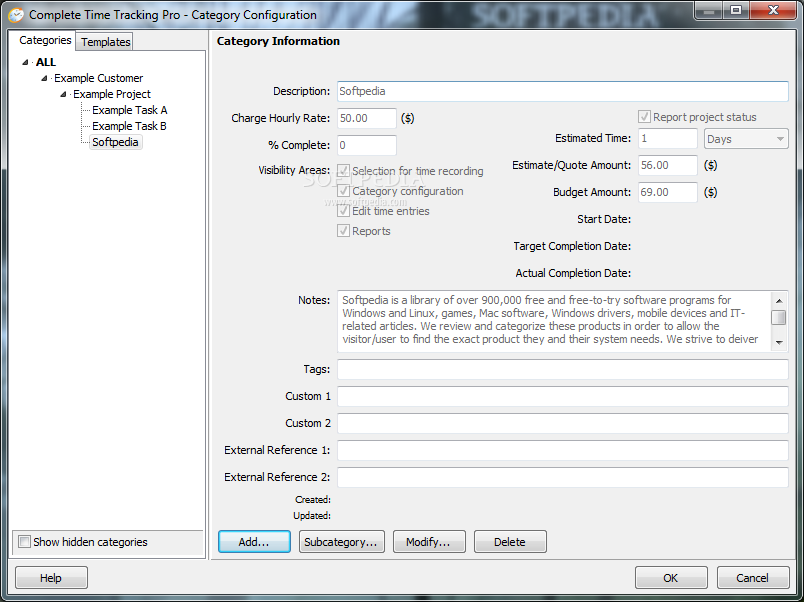
Task: Open Help
Action: (x=51, y=578)
